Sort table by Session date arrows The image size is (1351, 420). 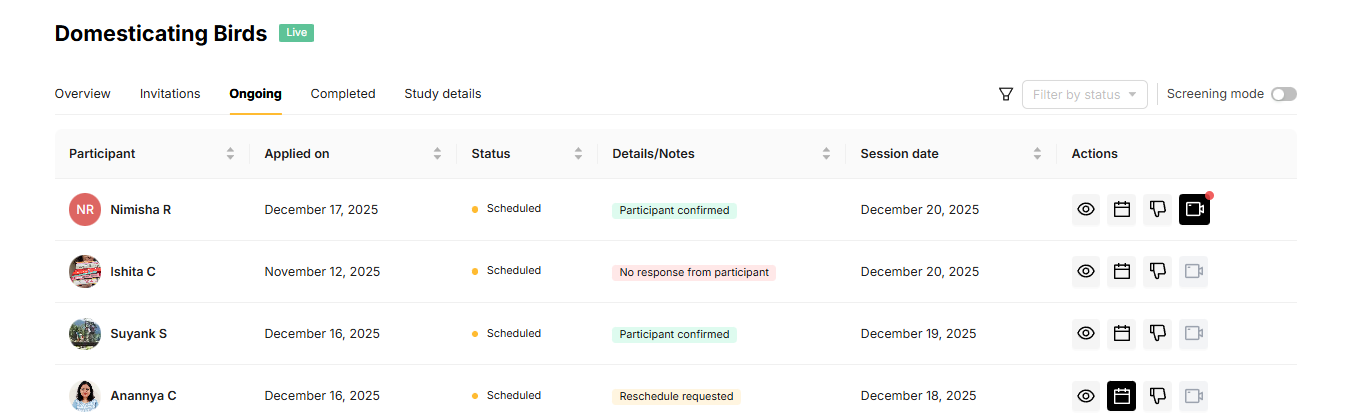1037,154
